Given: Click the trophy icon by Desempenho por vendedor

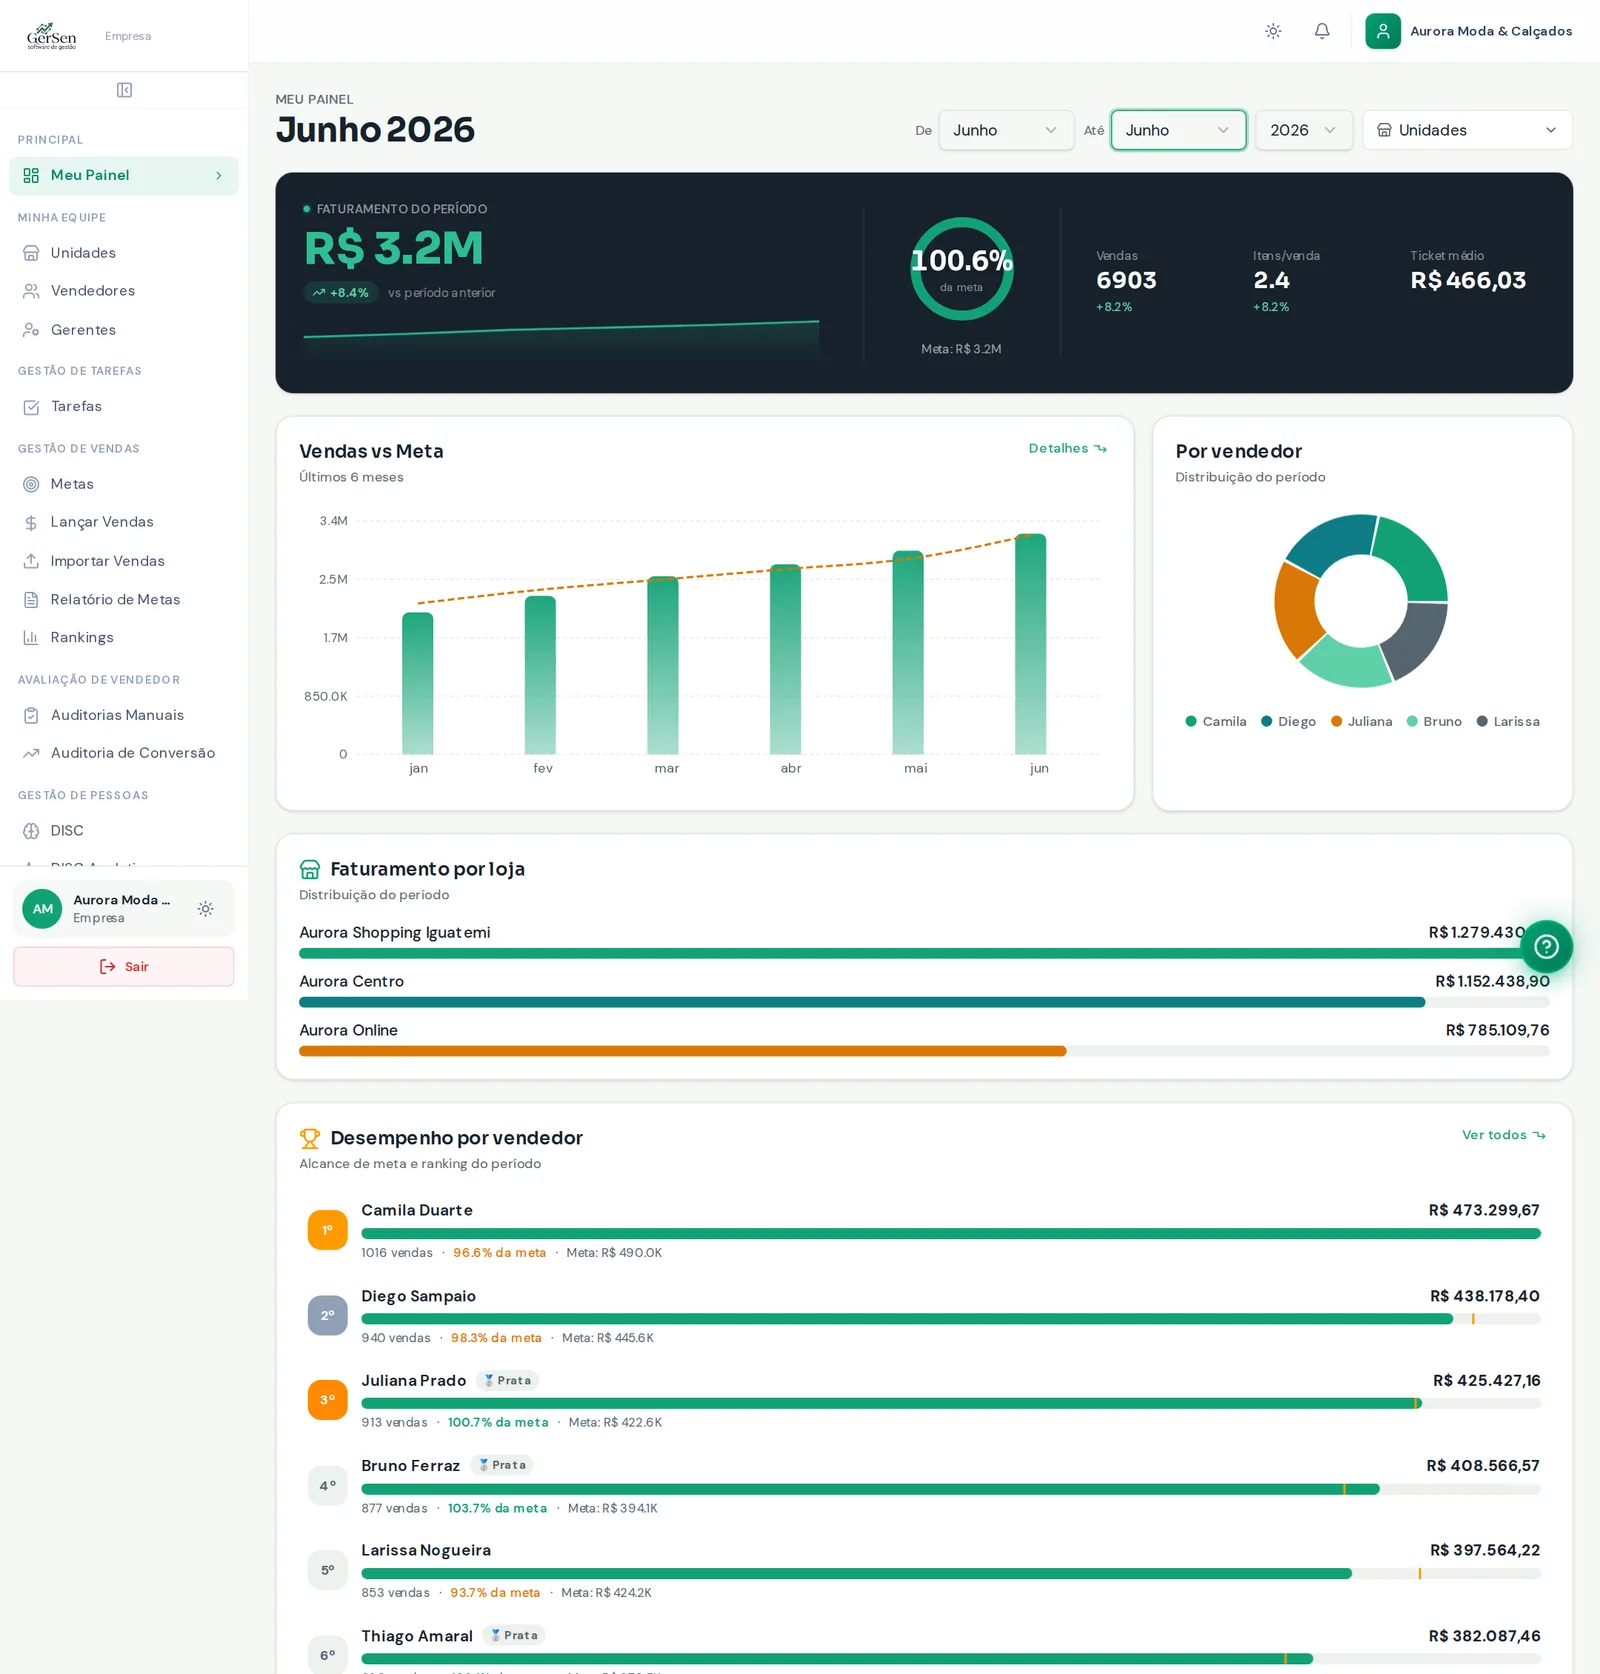Looking at the screenshot, I should (310, 1138).
